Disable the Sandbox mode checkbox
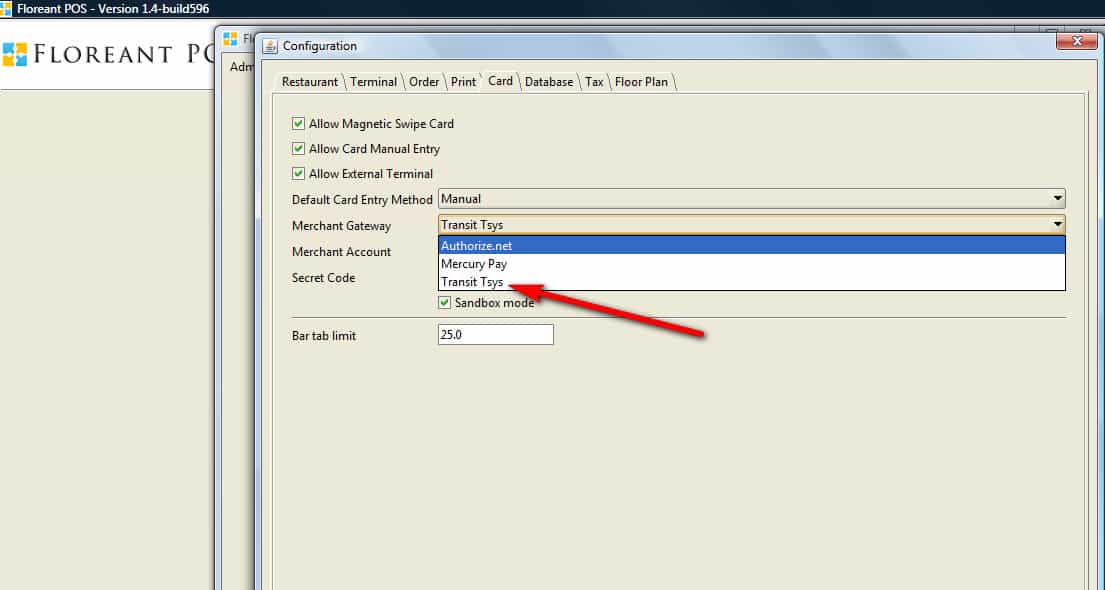The width and height of the screenshot is (1105, 590). (x=444, y=302)
